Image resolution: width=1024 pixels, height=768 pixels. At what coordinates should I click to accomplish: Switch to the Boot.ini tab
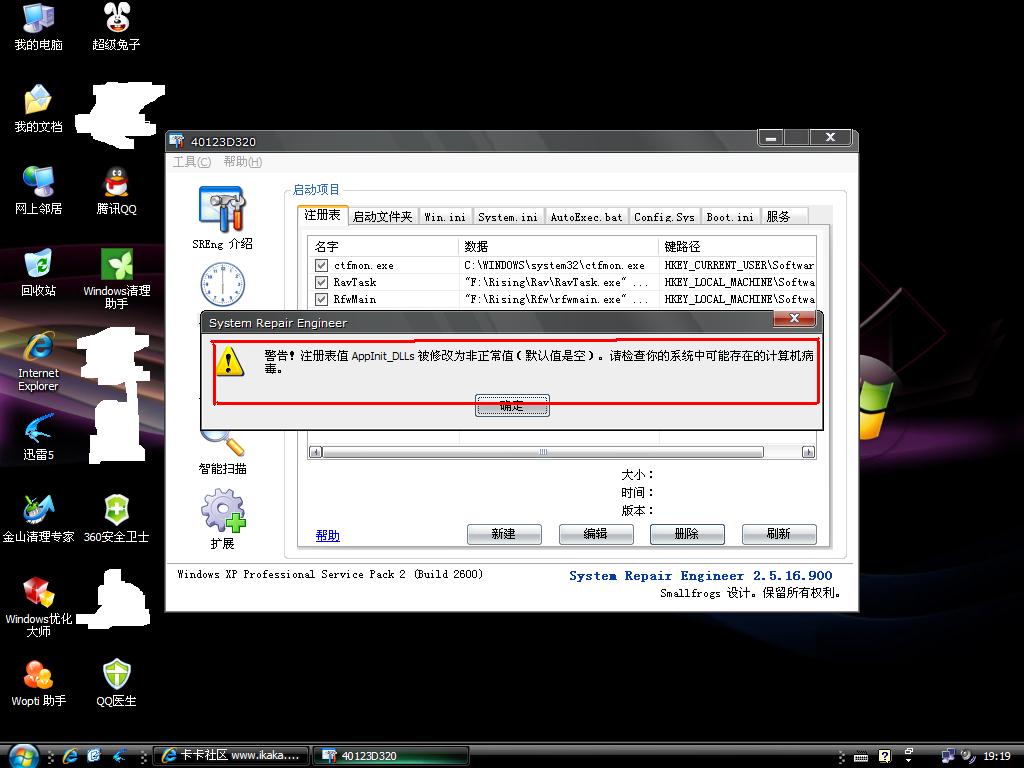(x=730, y=217)
